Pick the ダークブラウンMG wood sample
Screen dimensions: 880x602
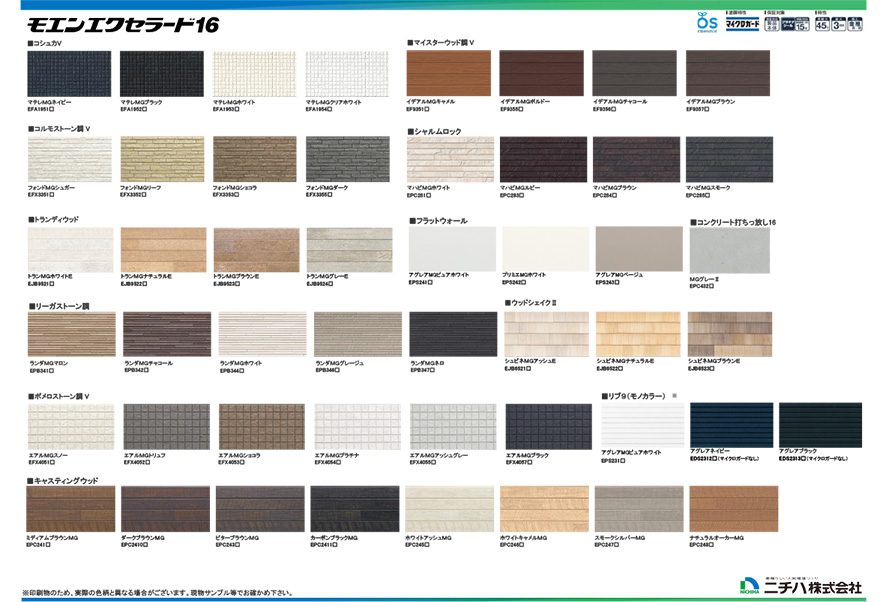[166, 509]
